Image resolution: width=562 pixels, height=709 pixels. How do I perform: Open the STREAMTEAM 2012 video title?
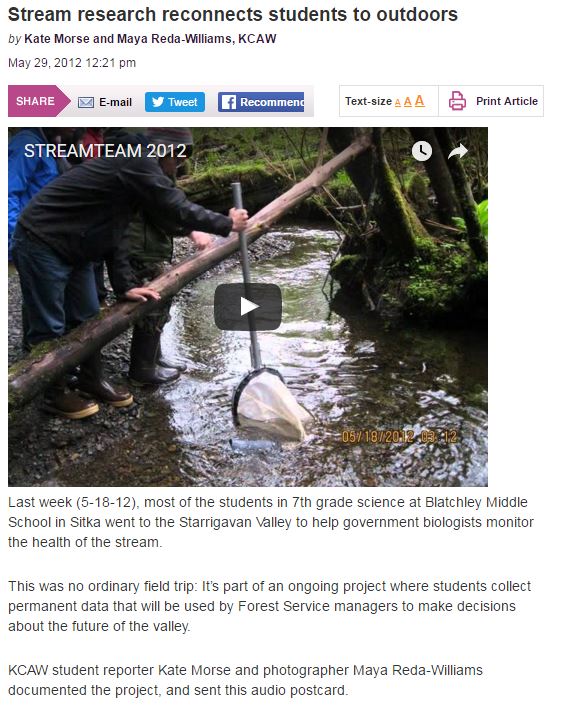[105, 151]
